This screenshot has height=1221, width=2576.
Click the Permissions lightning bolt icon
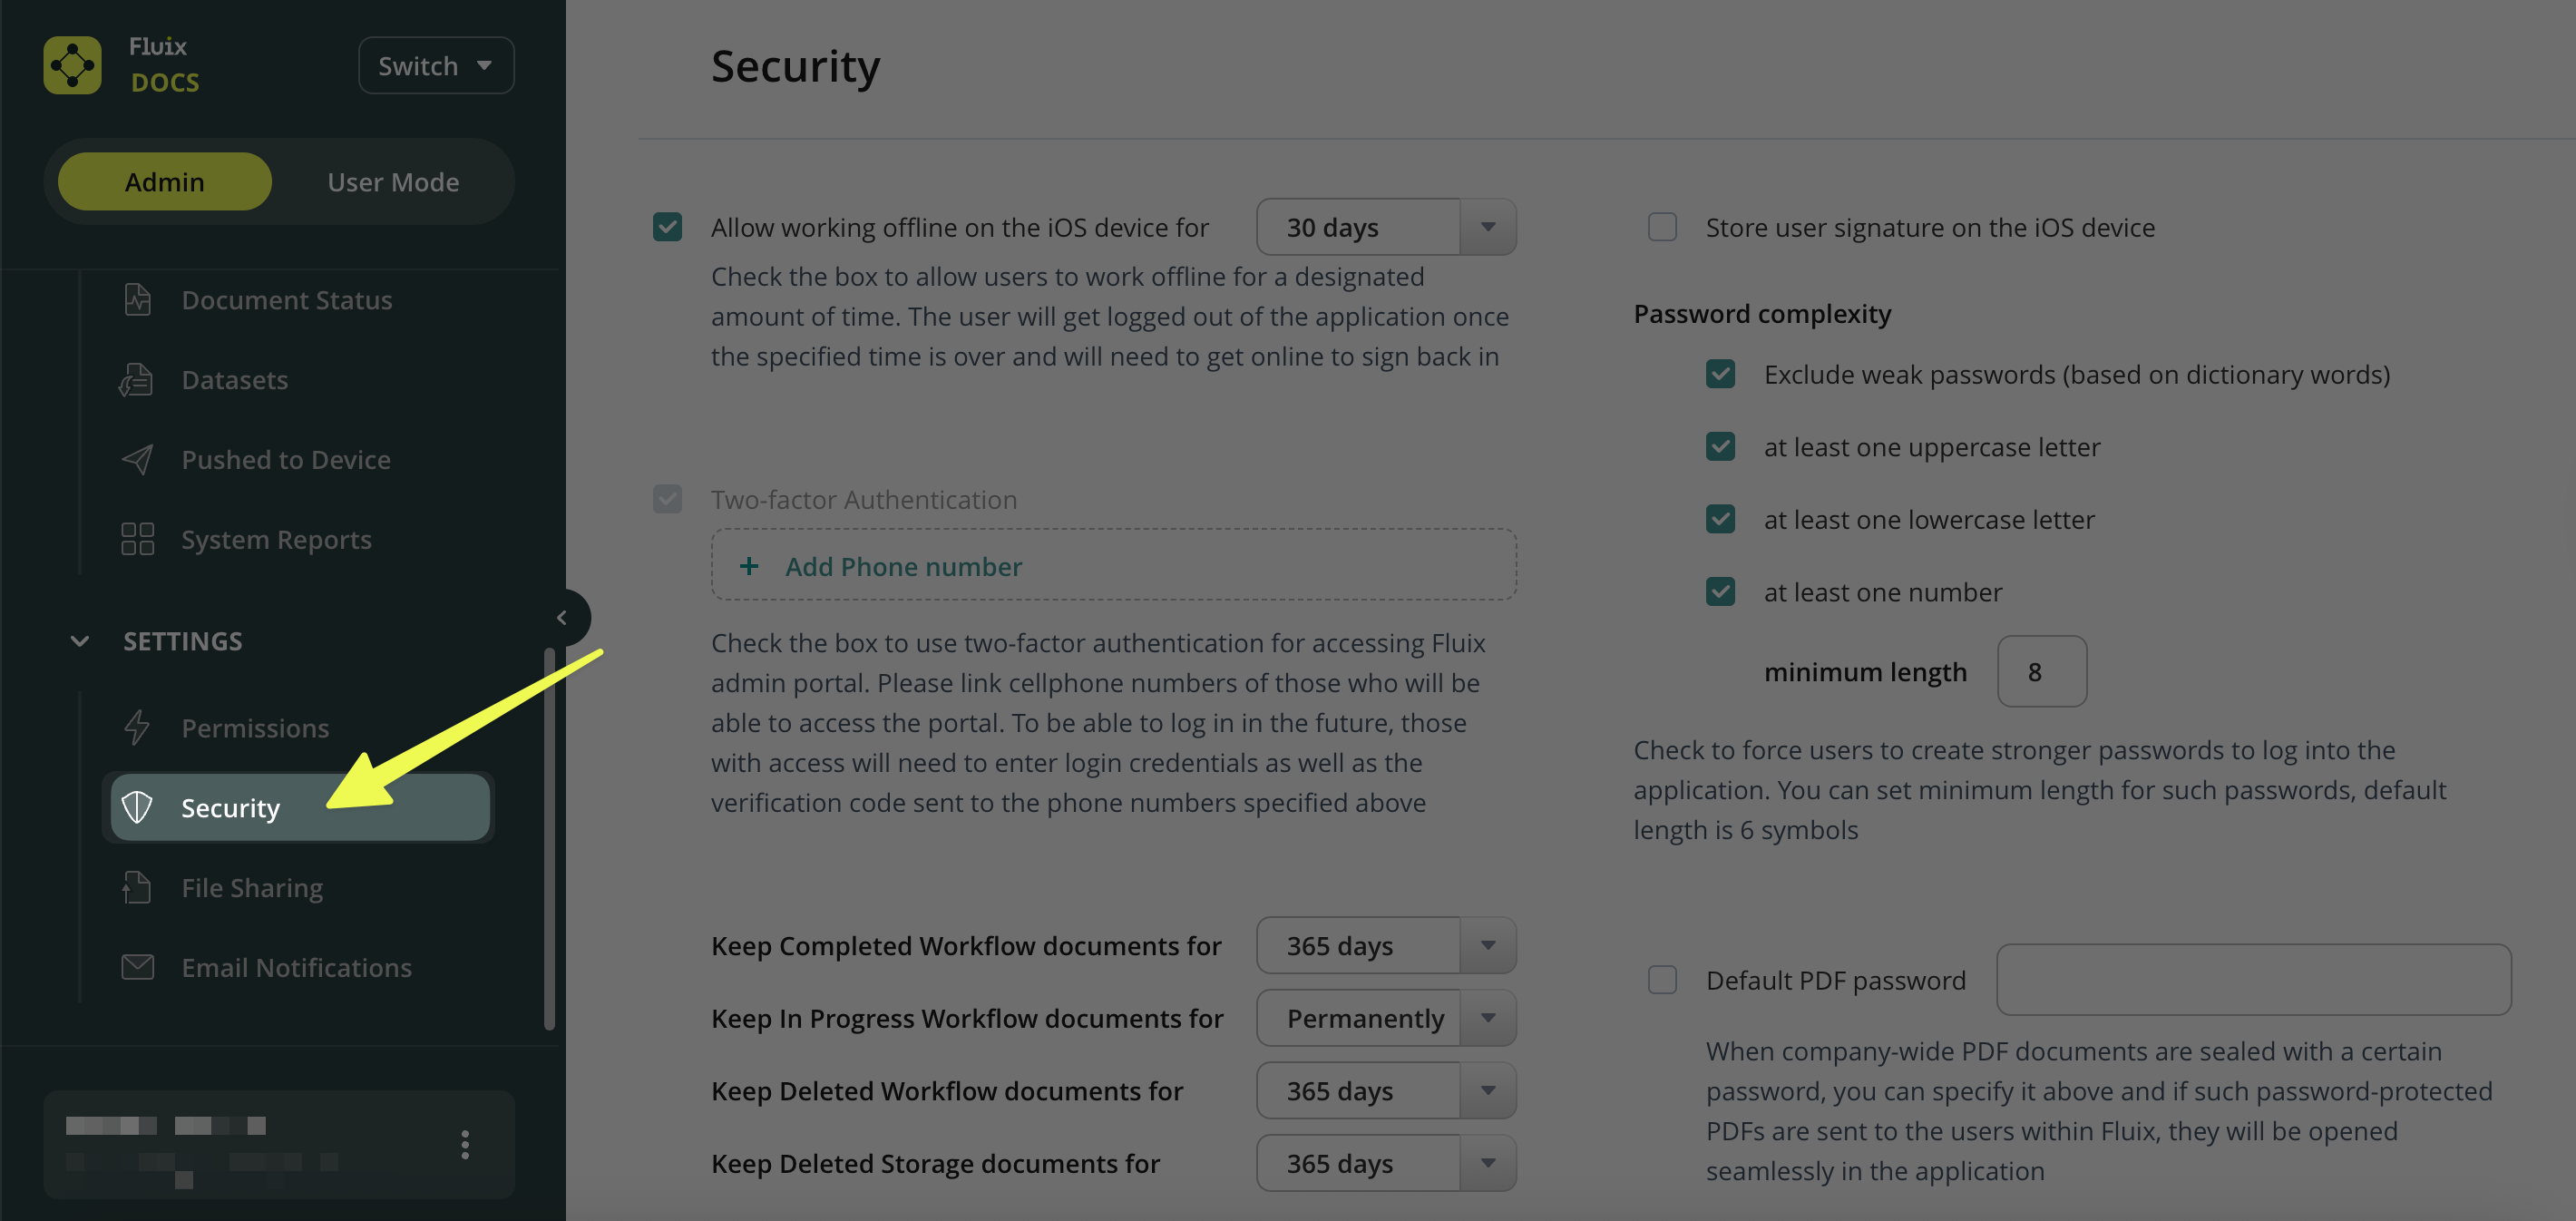(137, 727)
